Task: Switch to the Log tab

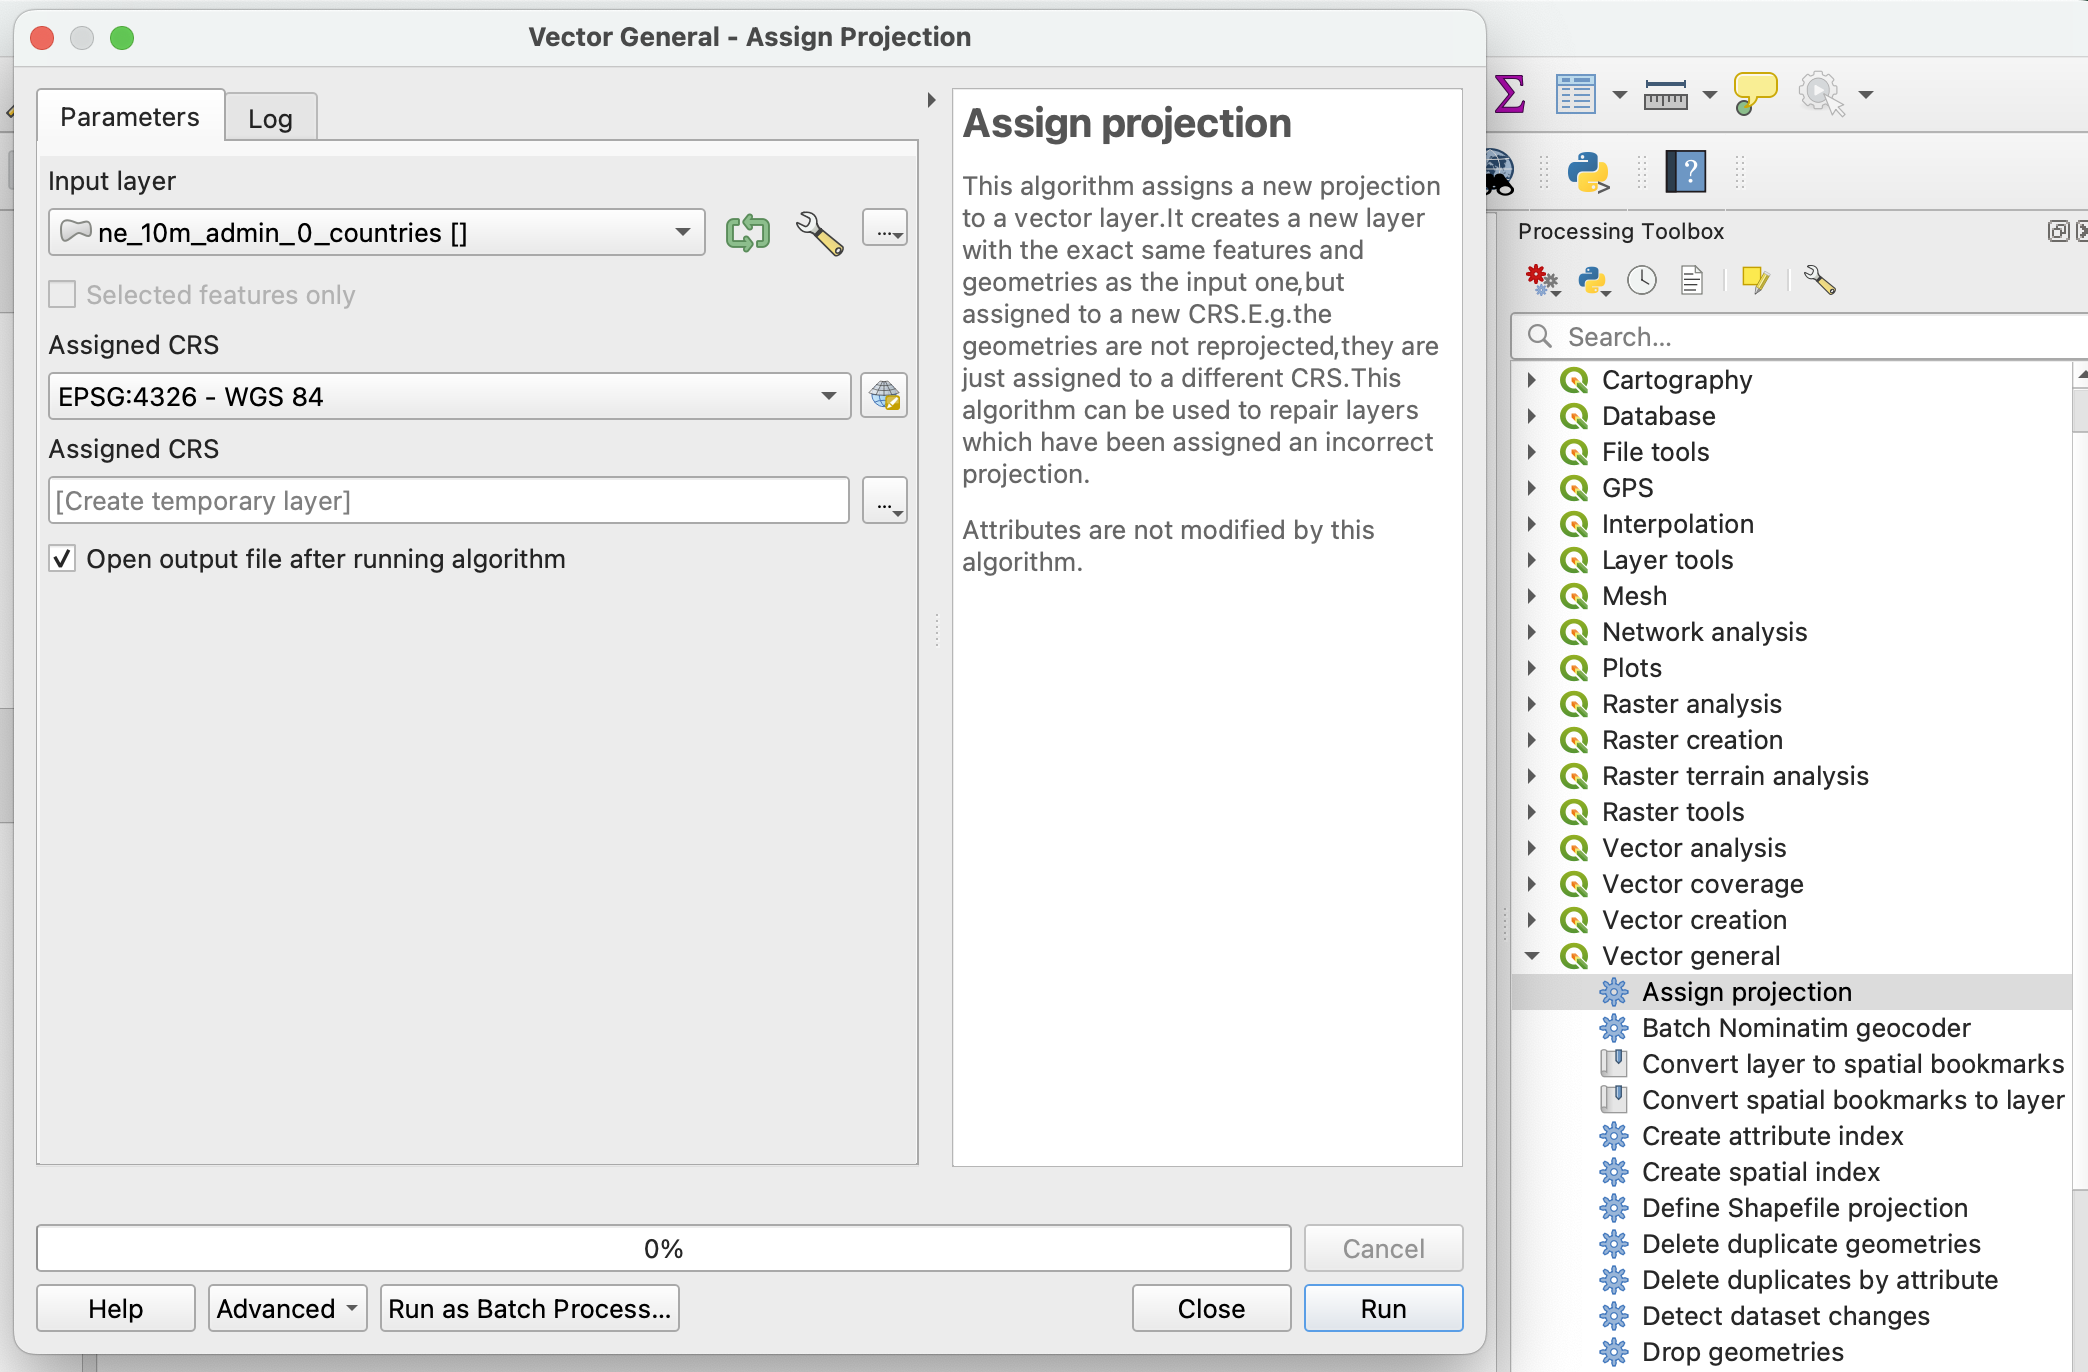Action: (x=270, y=119)
